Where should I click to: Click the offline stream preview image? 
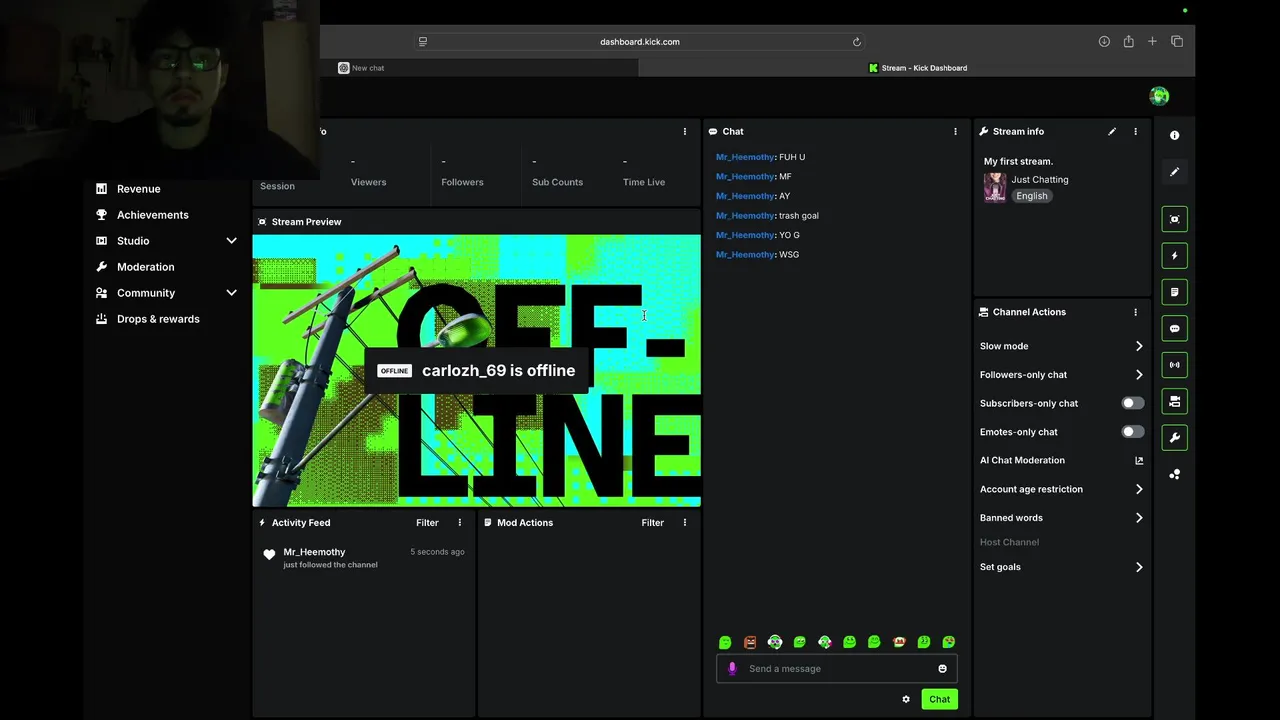click(x=476, y=371)
